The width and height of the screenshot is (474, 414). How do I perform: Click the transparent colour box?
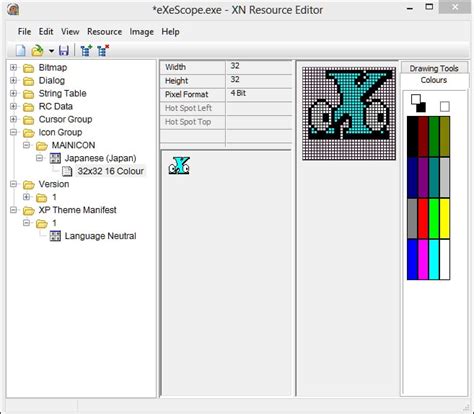[444, 107]
